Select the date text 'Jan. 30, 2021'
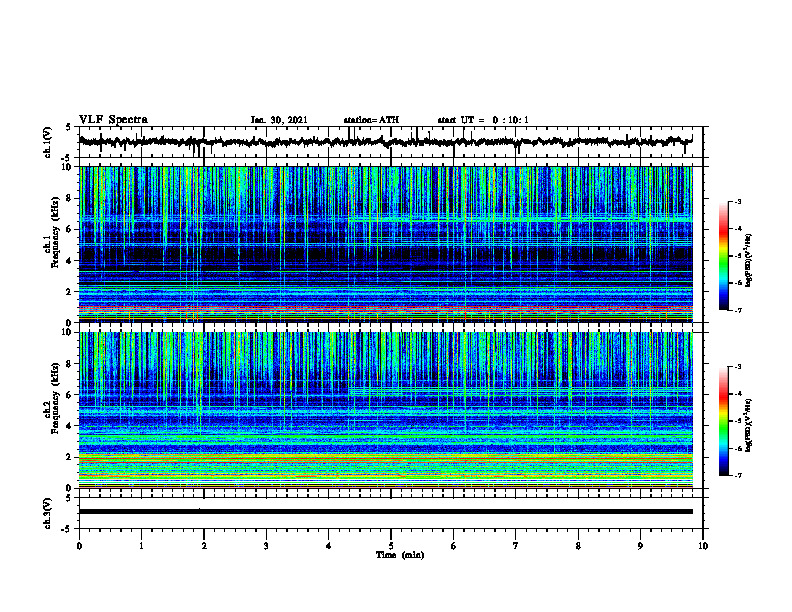The width and height of the screenshot is (792, 612). point(279,120)
